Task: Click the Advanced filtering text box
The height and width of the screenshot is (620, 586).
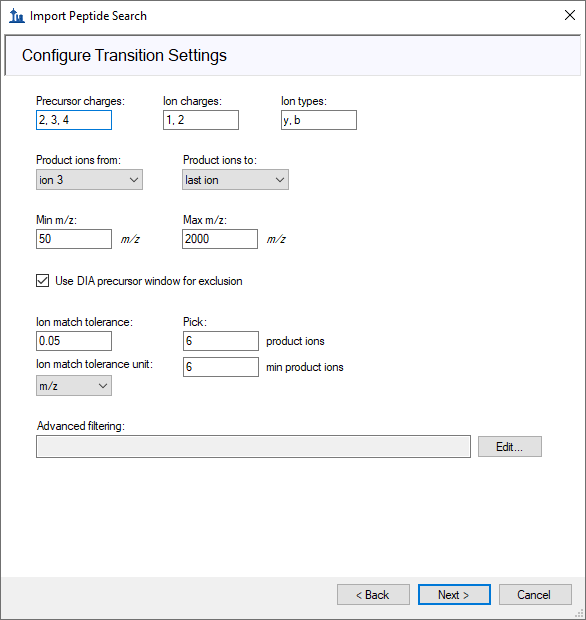Action: pyautogui.click(x=253, y=447)
